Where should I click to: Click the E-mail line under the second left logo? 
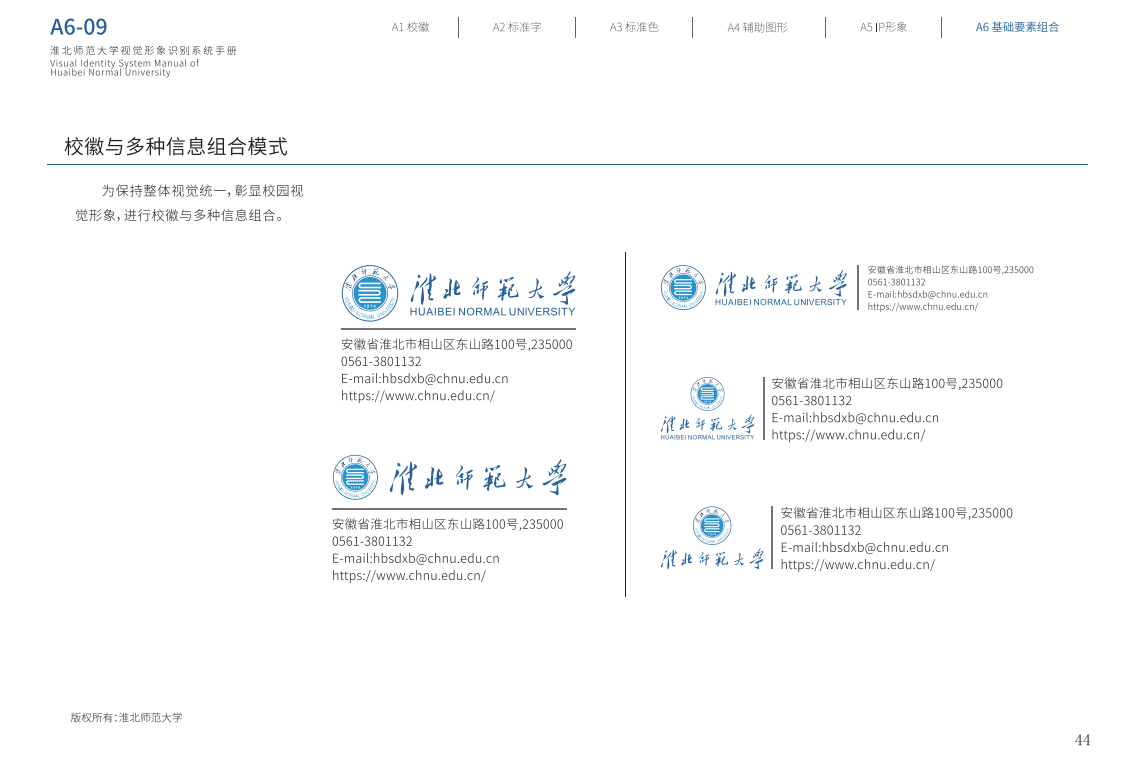pyautogui.click(x=416, y=559)
